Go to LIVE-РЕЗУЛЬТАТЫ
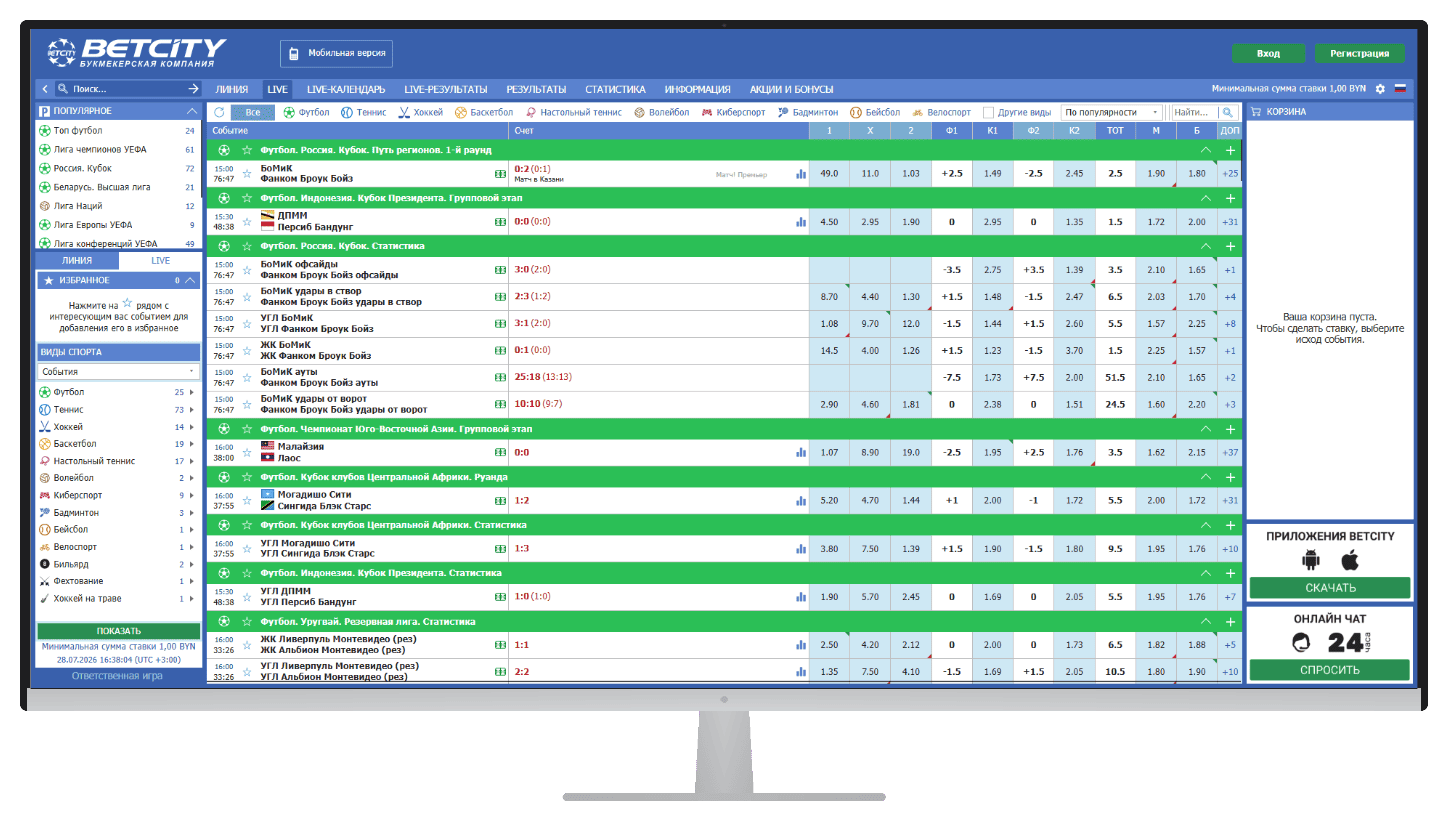The width and height of the screenshot is (1448, 821). pos(447,89)
